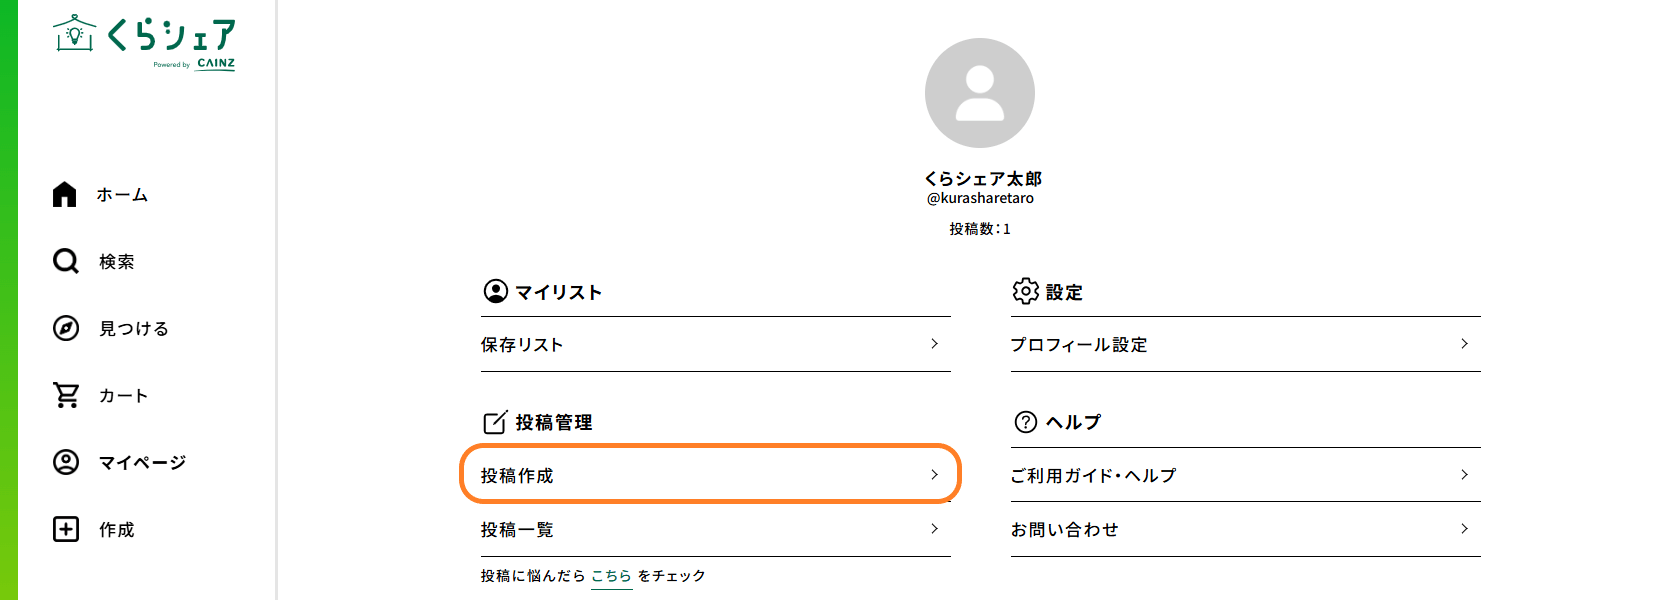Open ご利用ガイド・ヘルプ chevron arrow
Screen dimensions: 1680x600
pos(1464,475)
